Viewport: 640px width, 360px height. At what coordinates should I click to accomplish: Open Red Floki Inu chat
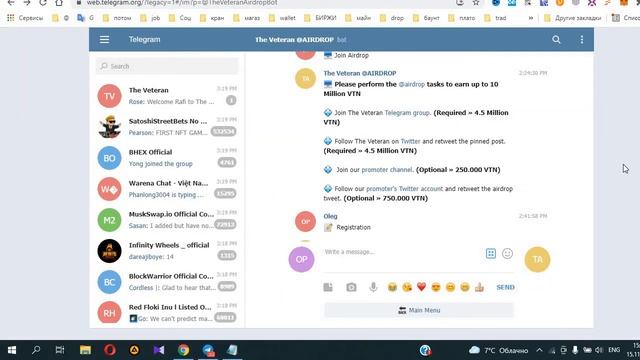[167, 313]
